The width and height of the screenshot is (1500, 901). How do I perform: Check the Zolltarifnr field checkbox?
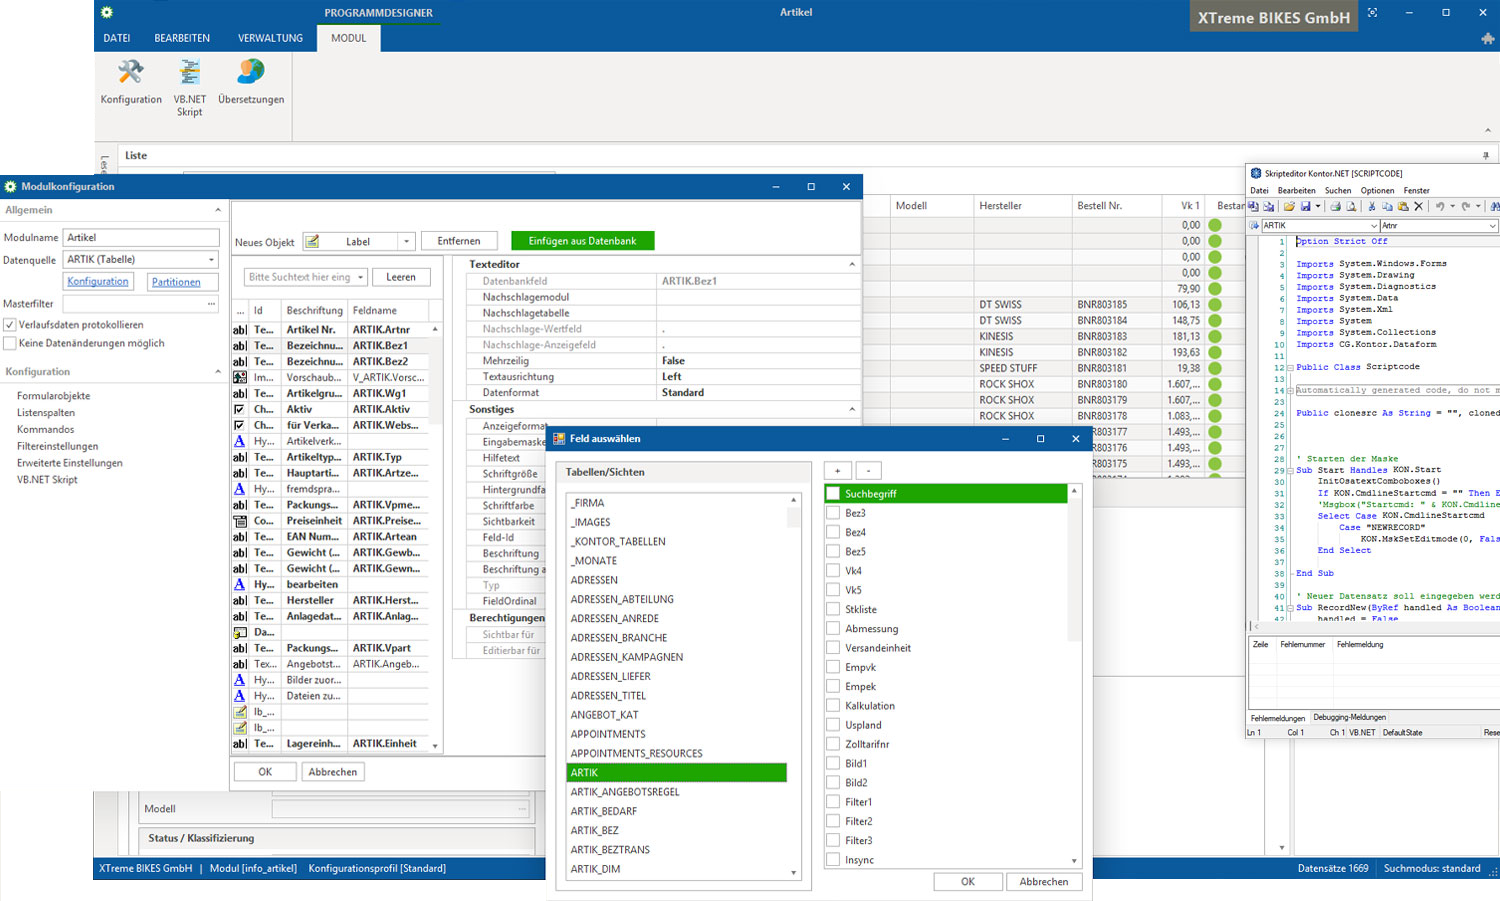(833, 744)
